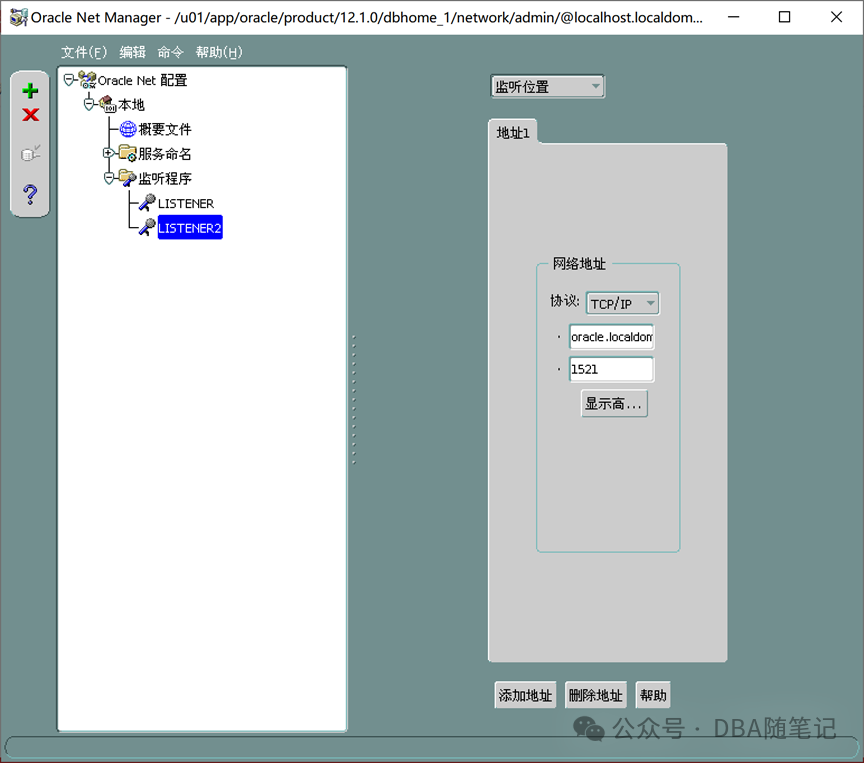864x763 pixels.
Task: Click the Oracle Net Manager title bar icon
Action: tap(18, 18)
